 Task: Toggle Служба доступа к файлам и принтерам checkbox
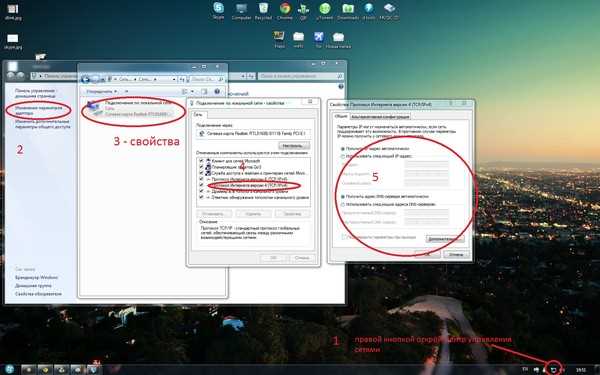[x=201, y=173]
